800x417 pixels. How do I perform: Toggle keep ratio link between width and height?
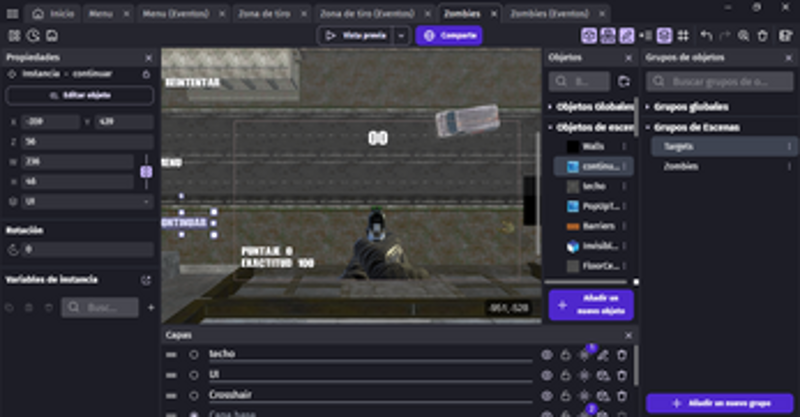click(x=146, y=171)
